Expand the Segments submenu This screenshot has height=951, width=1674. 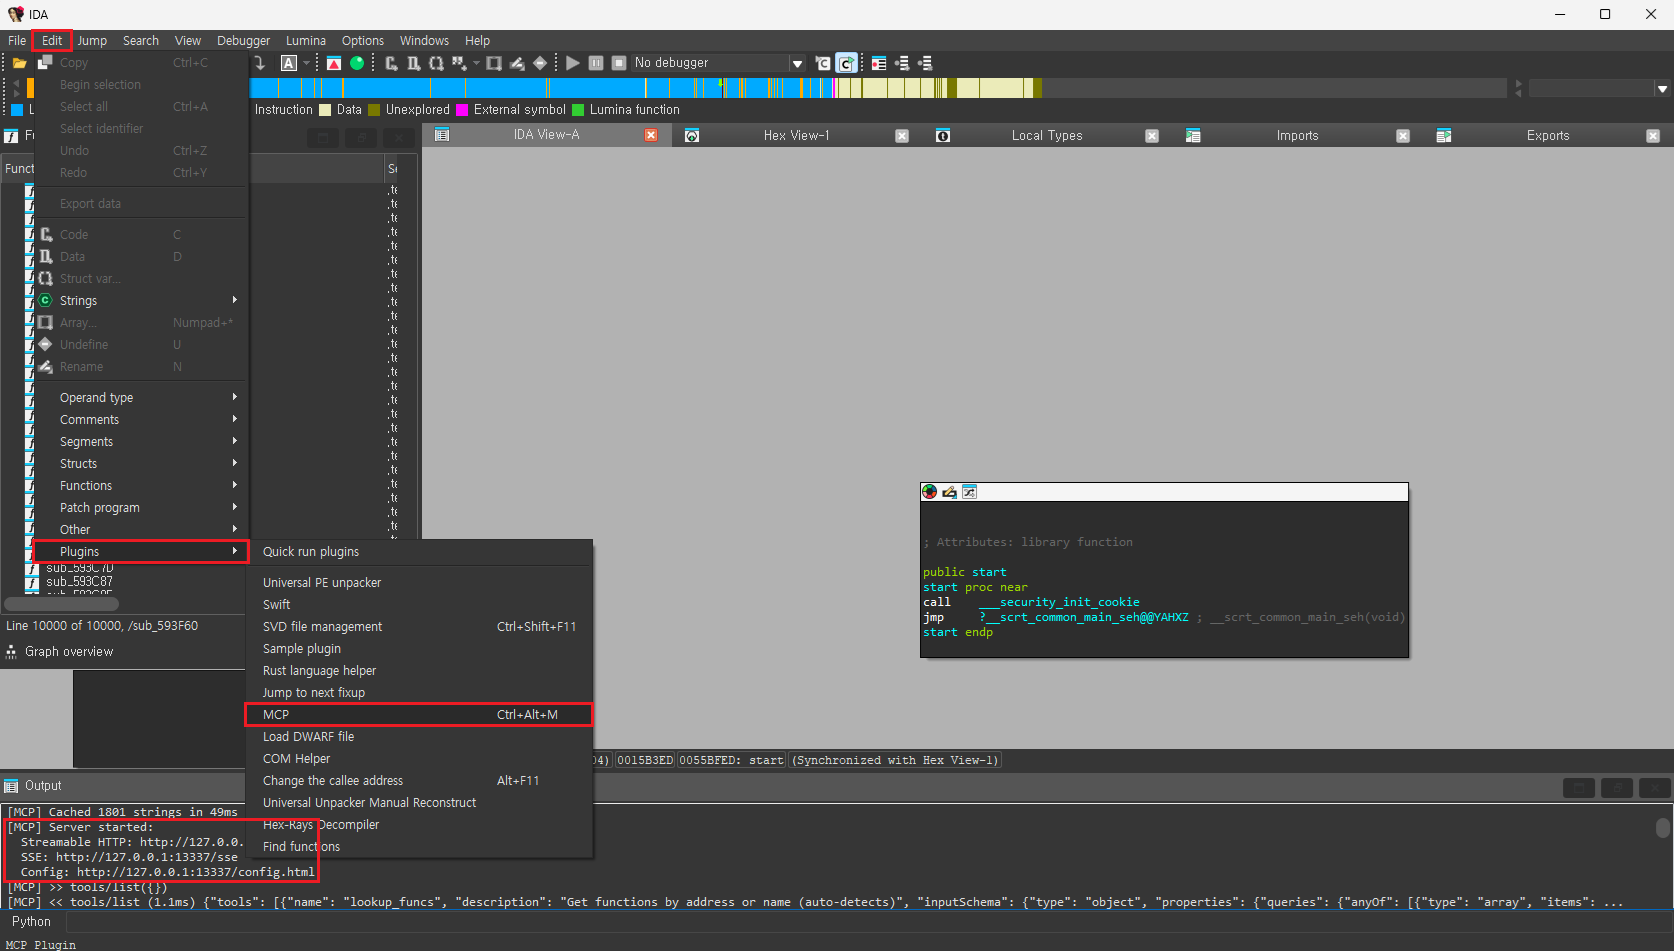[x=141, y=442]
